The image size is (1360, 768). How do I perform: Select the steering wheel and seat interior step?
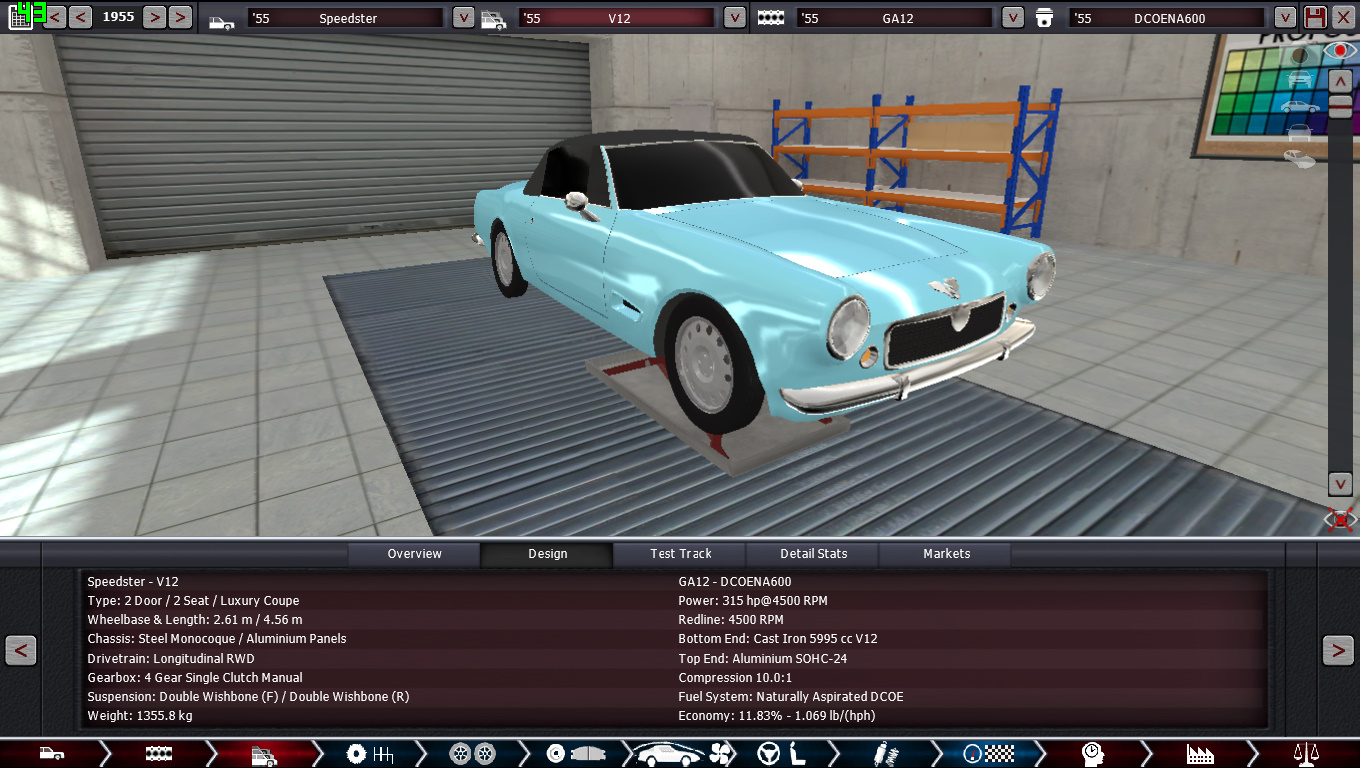point(781,754)
